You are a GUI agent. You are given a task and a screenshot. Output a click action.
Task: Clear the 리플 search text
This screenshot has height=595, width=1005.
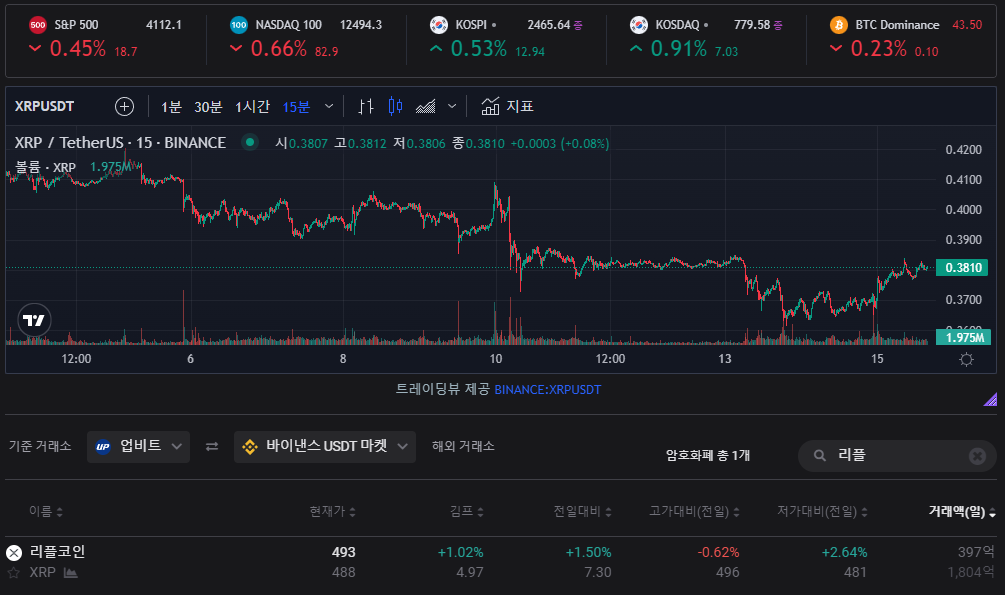click(x=977, y=456)
